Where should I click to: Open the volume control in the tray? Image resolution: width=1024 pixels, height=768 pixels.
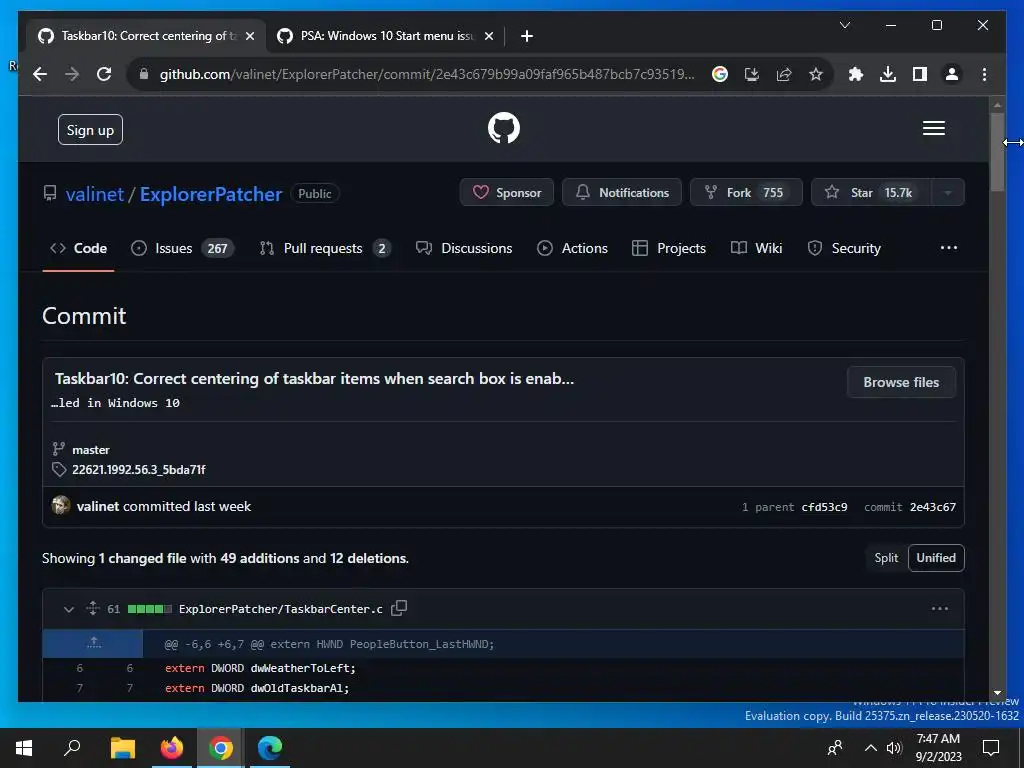tap(895, 748)
